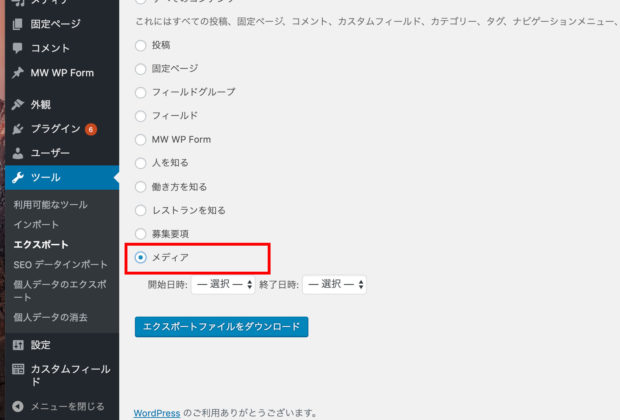620x420 pixels.
Task: Click the comment bubble icon in sidebar
Action: pos(18,48)
